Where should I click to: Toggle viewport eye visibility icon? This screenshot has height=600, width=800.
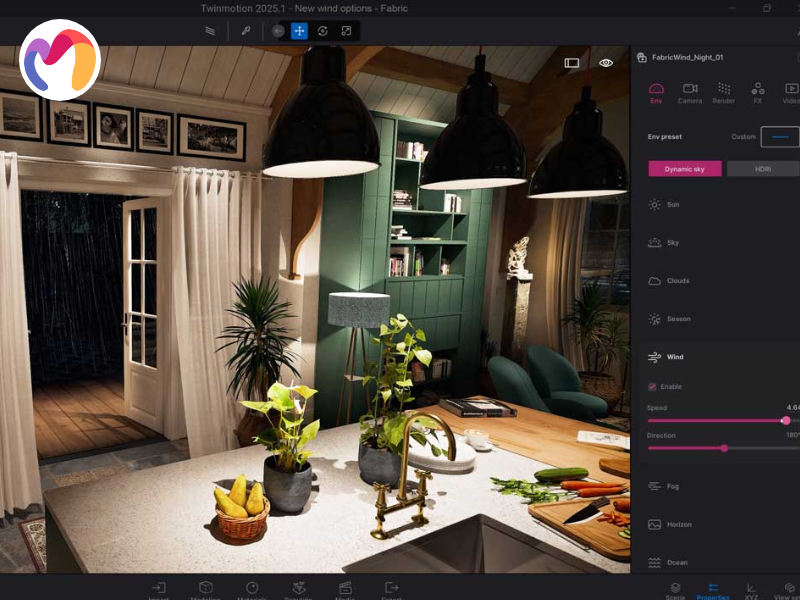click(x=606, y=62)
